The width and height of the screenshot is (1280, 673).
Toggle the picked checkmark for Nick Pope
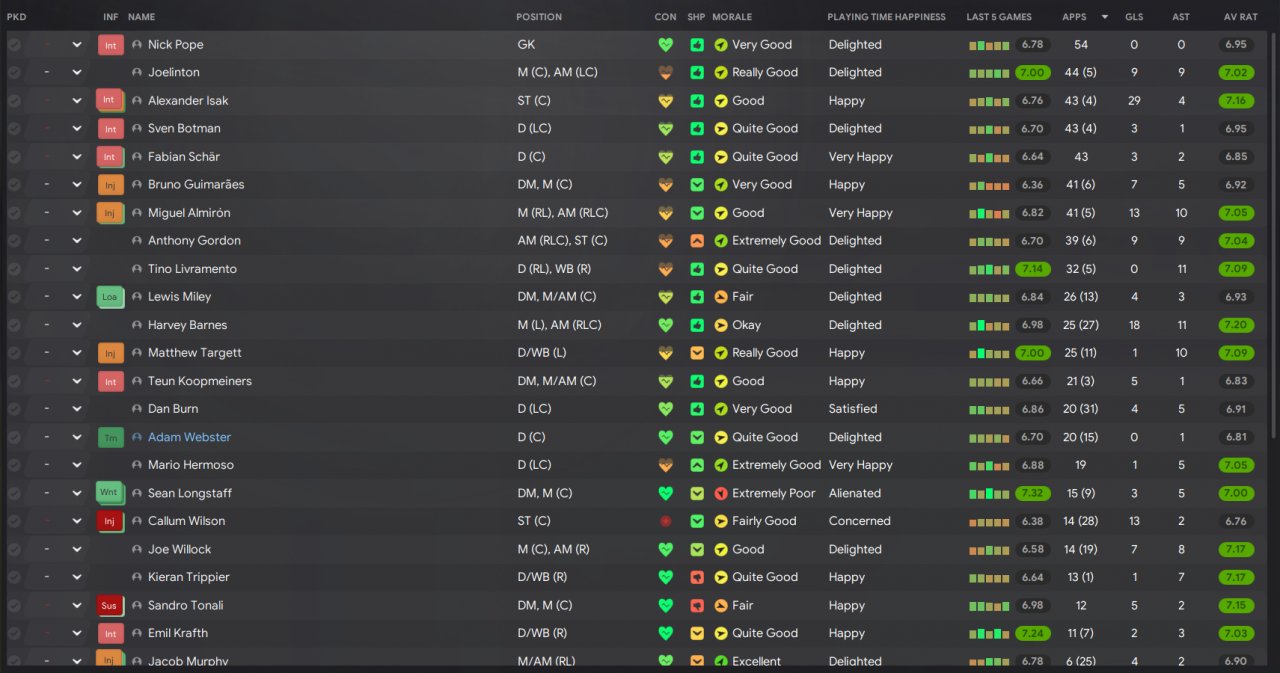(14, 45)
